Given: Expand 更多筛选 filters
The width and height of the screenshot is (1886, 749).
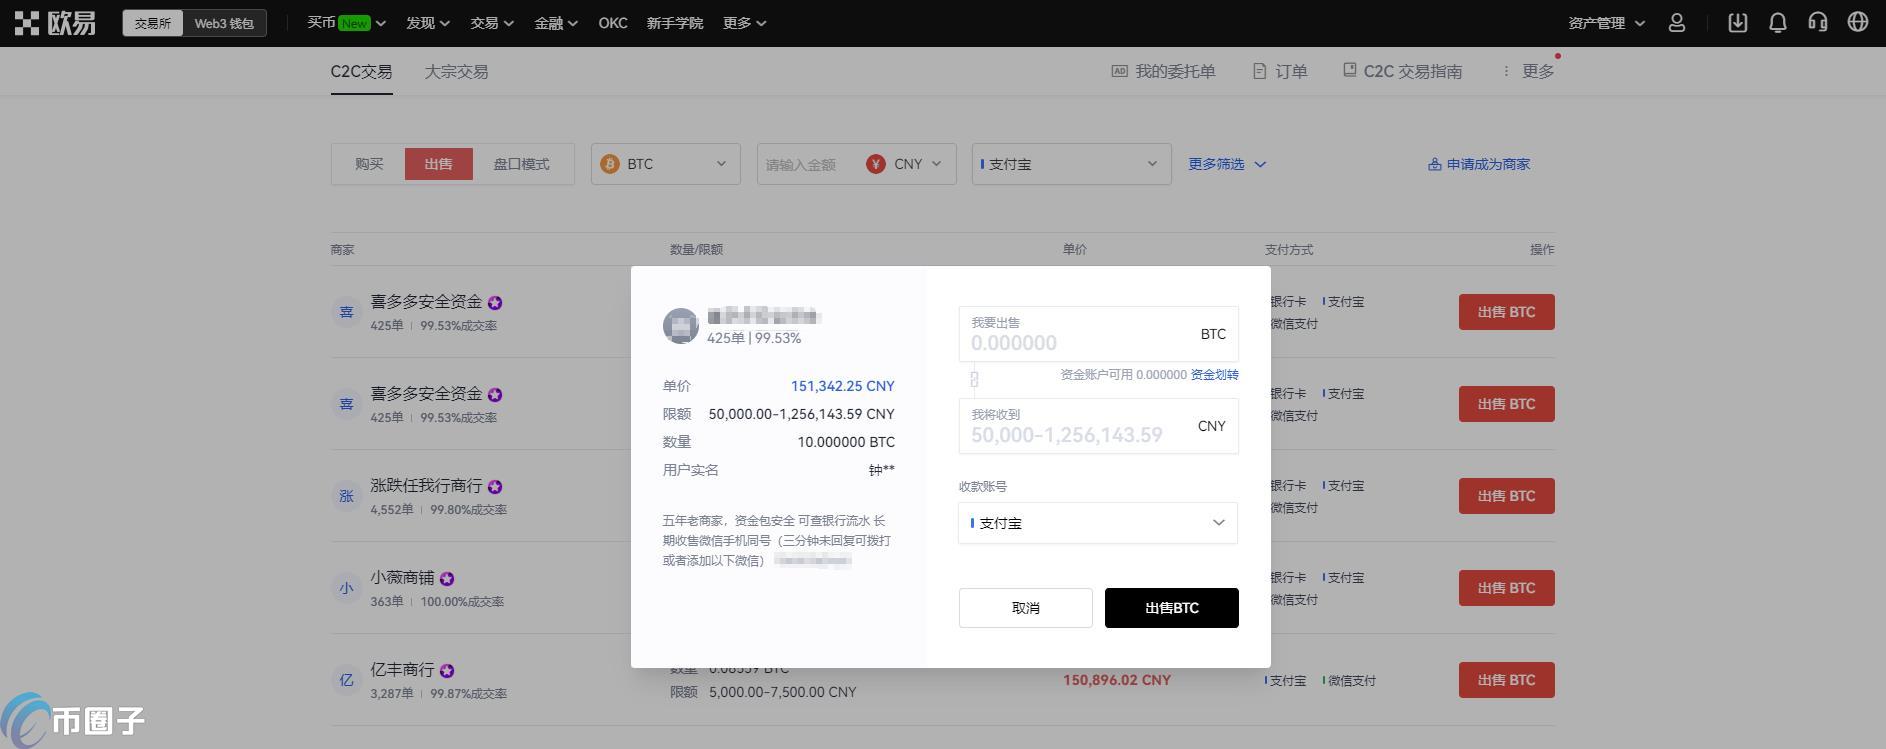Looking at the screenshot, I should point(1227,164).
